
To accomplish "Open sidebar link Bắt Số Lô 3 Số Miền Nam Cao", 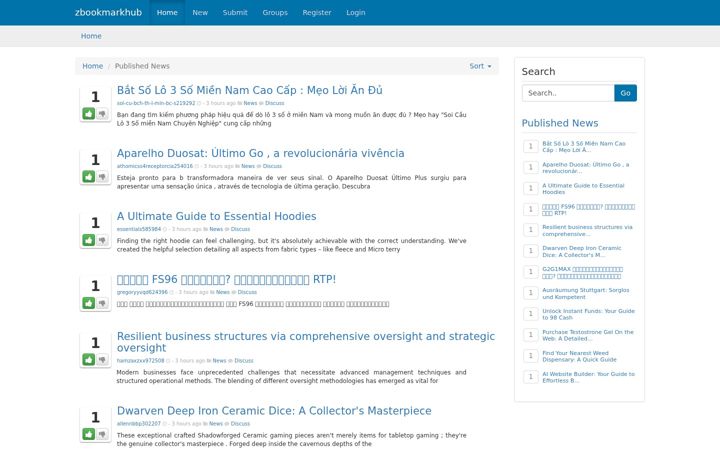I will click(x=584, y=146).
